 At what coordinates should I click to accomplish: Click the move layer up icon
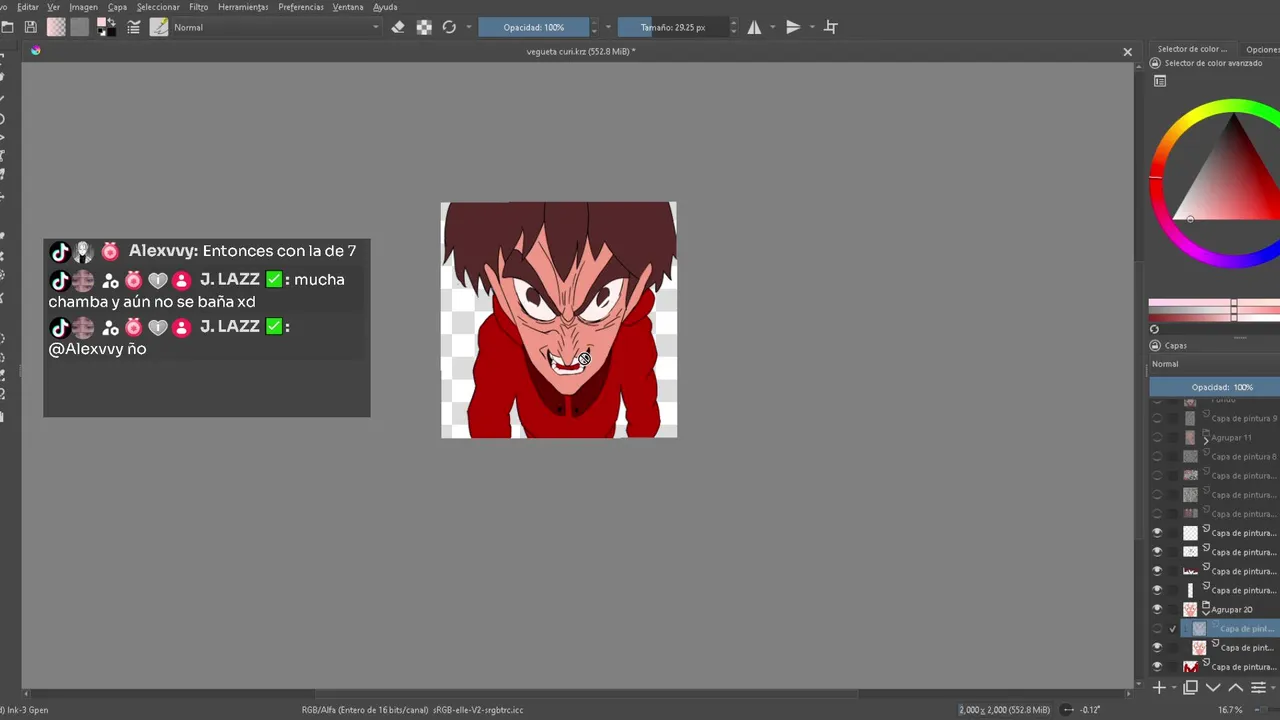[x=1236, y=687]
